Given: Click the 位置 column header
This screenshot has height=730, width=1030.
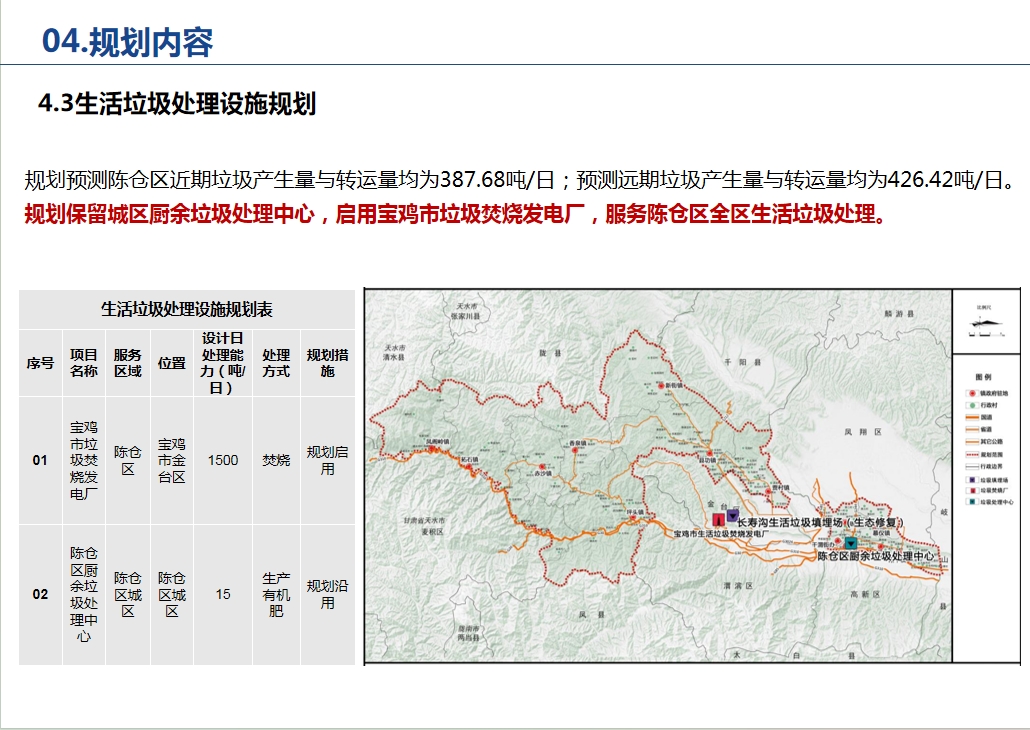Looking at the screenshot, I should click(171, 363).
